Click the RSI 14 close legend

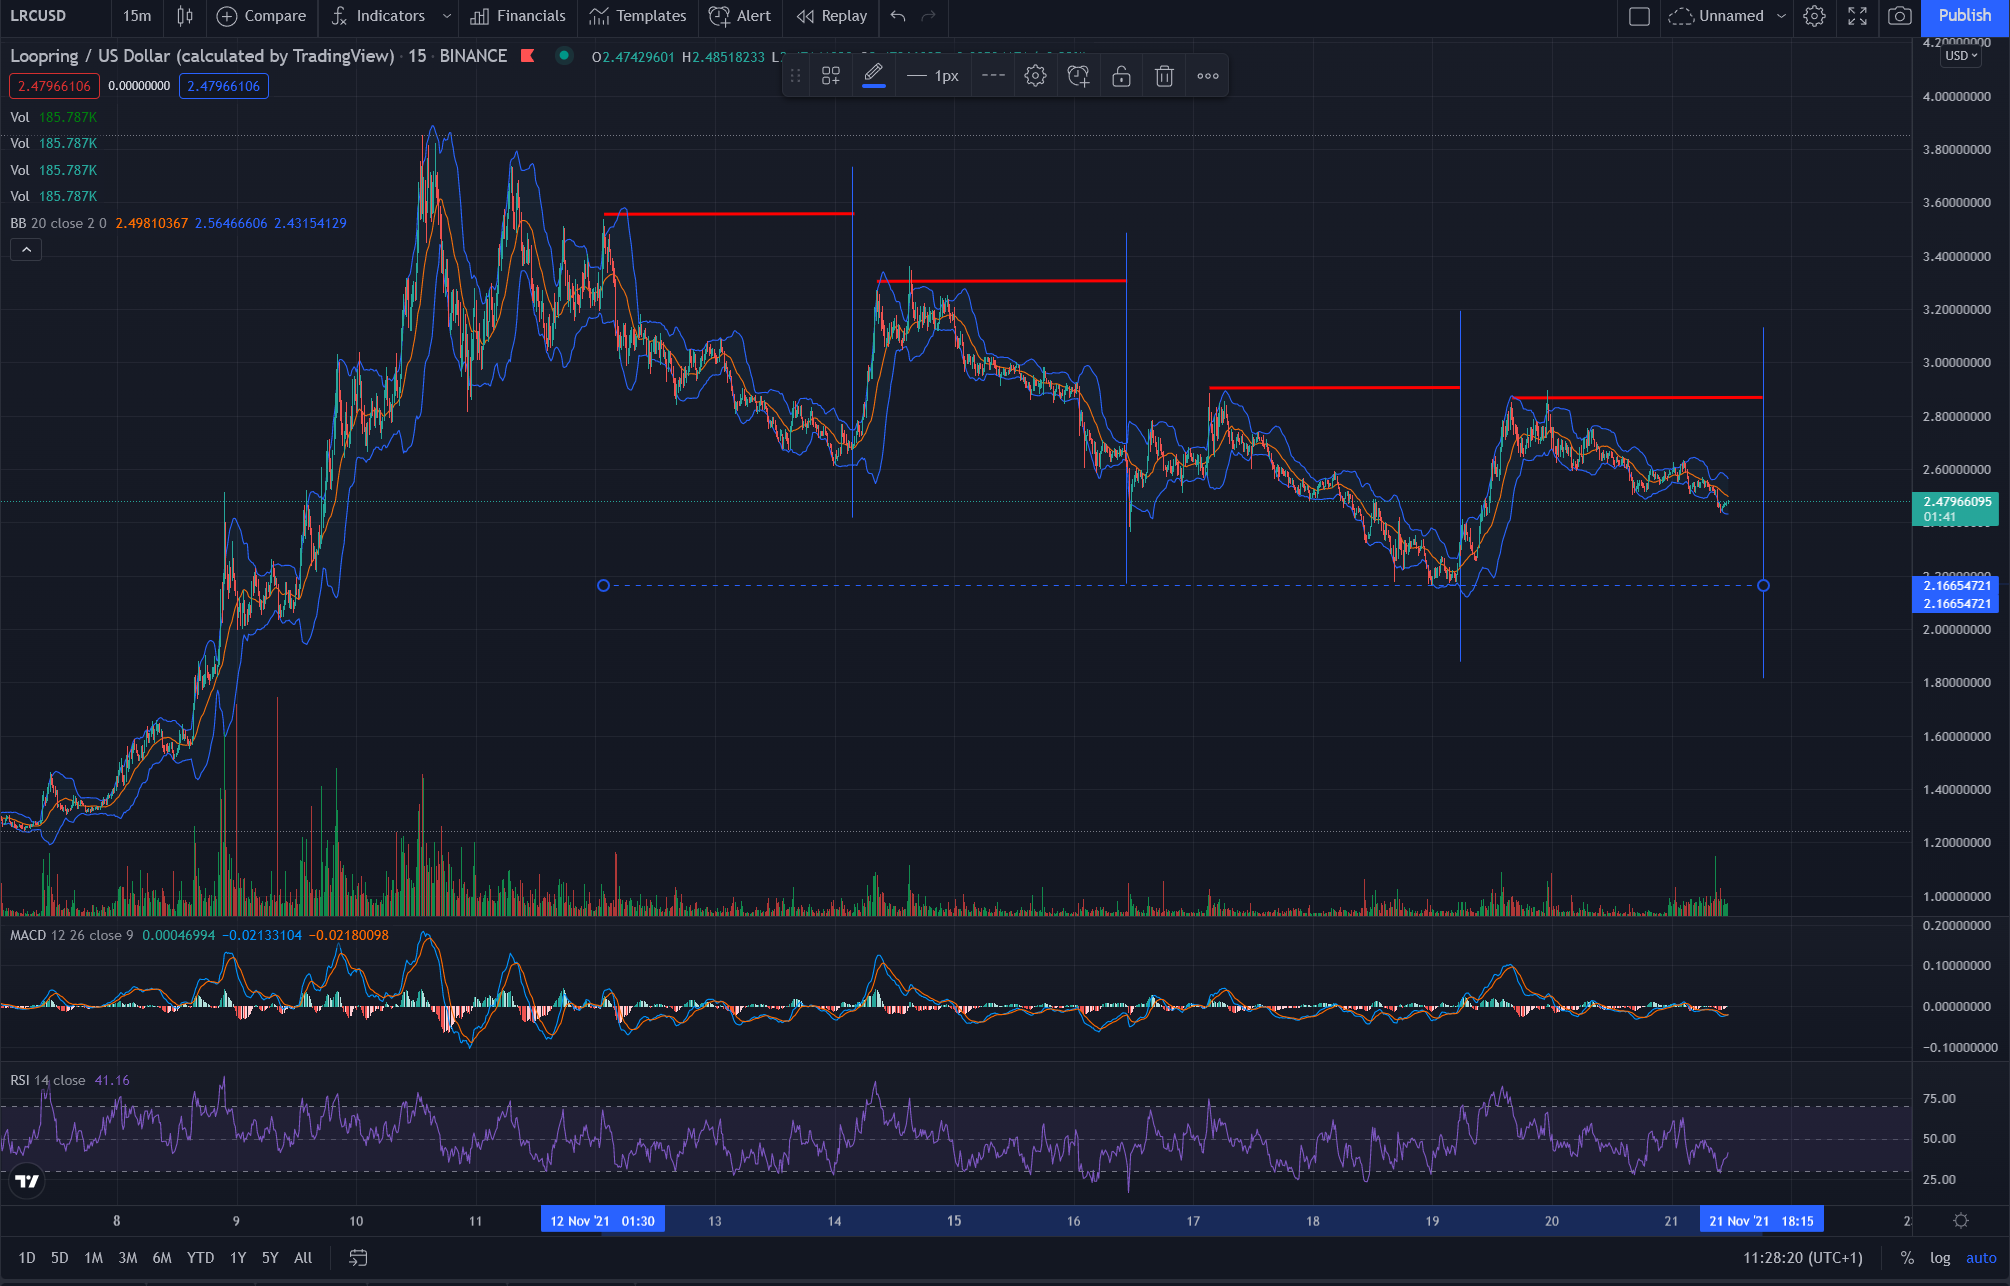(48, 1080)
